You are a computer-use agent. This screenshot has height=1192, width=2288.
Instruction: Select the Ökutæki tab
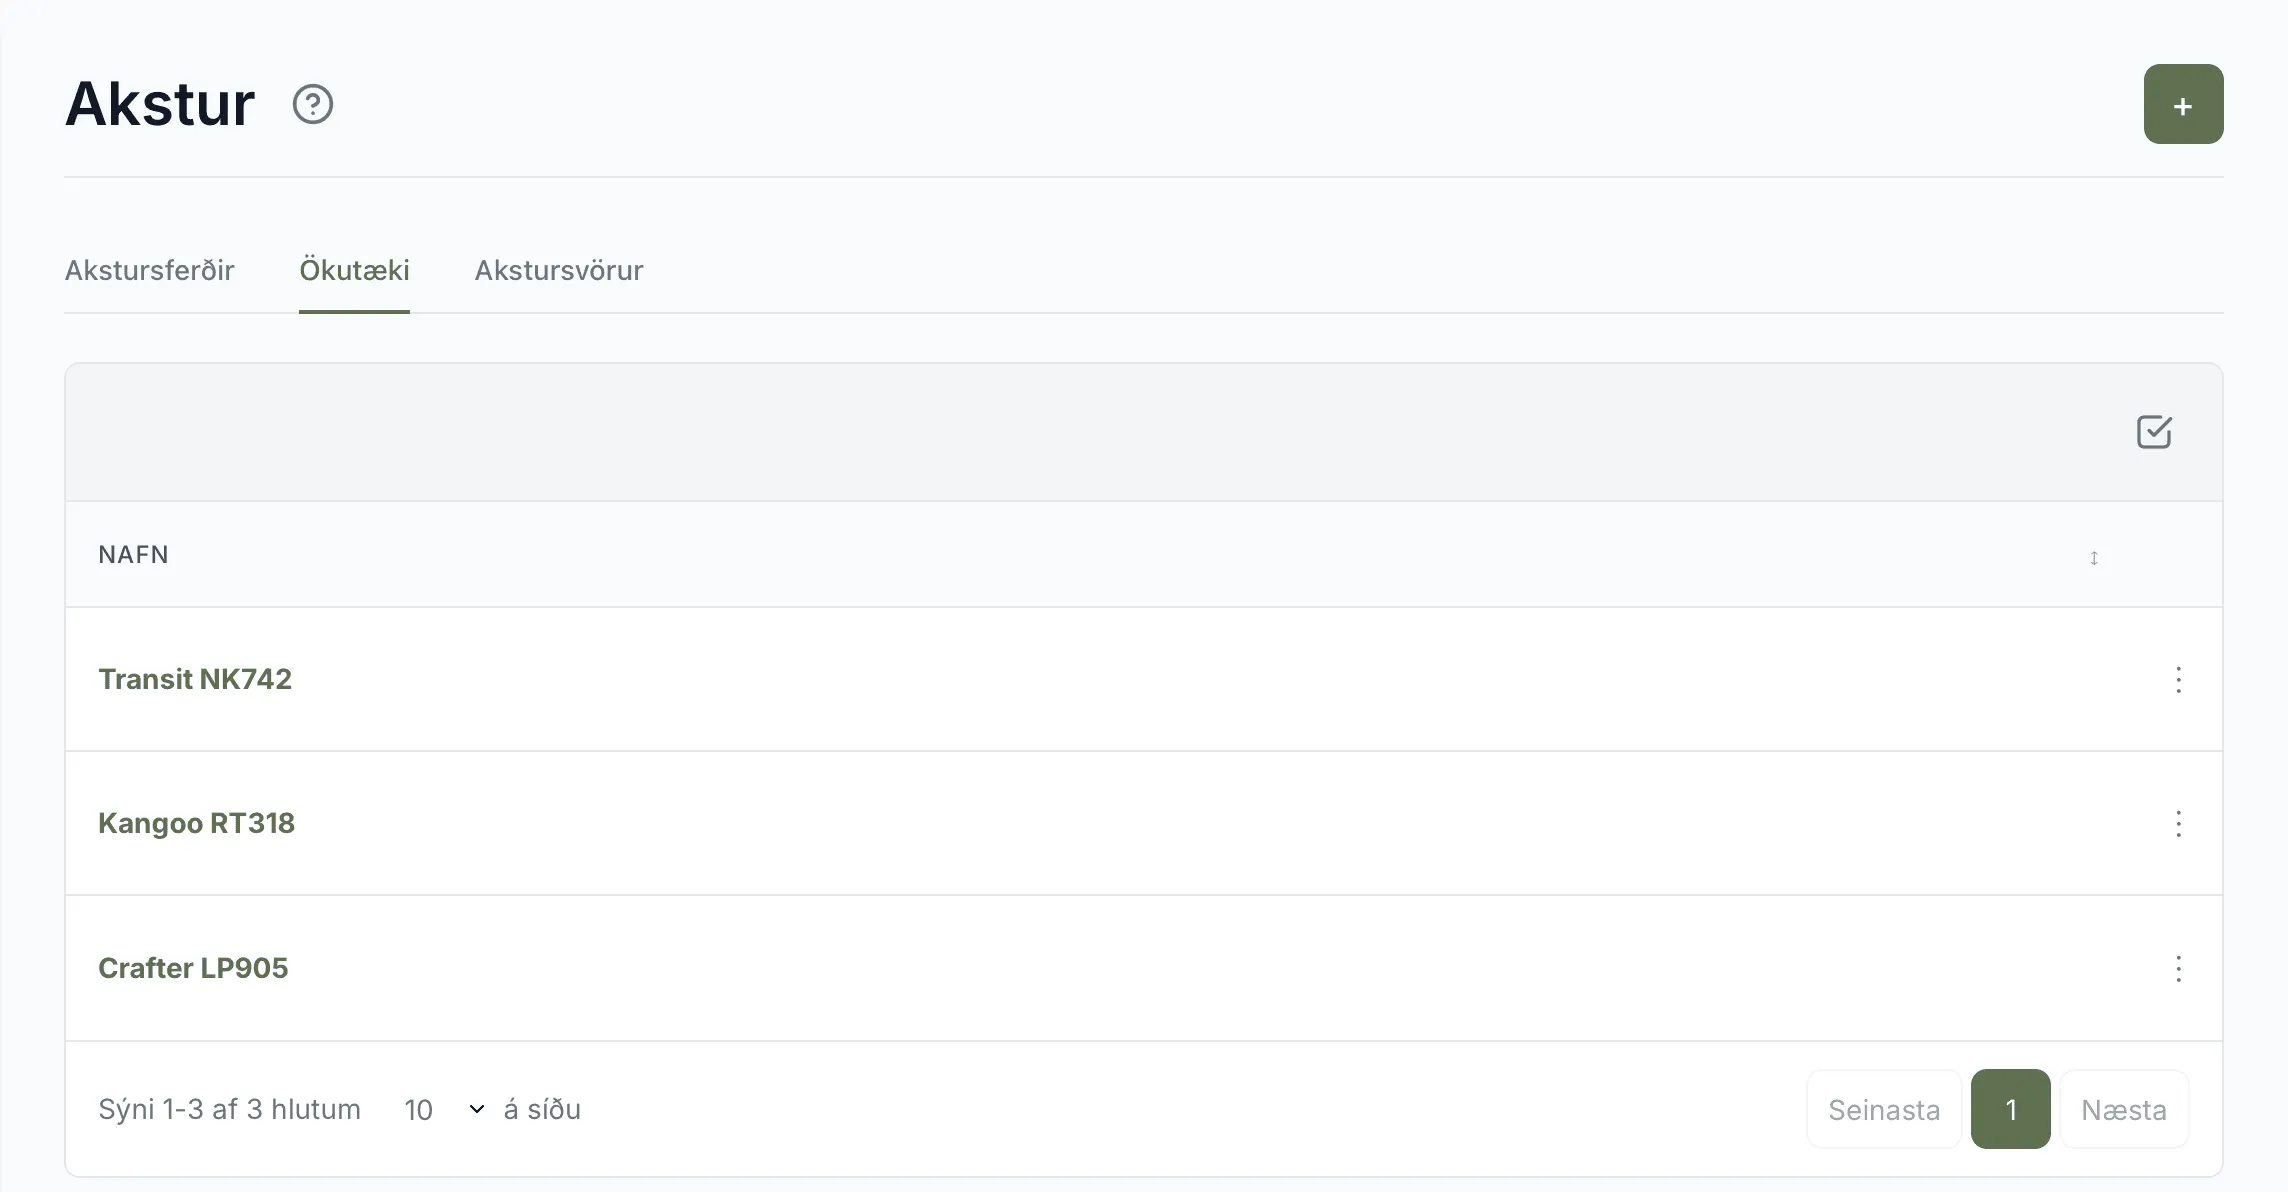coord(354,270)
